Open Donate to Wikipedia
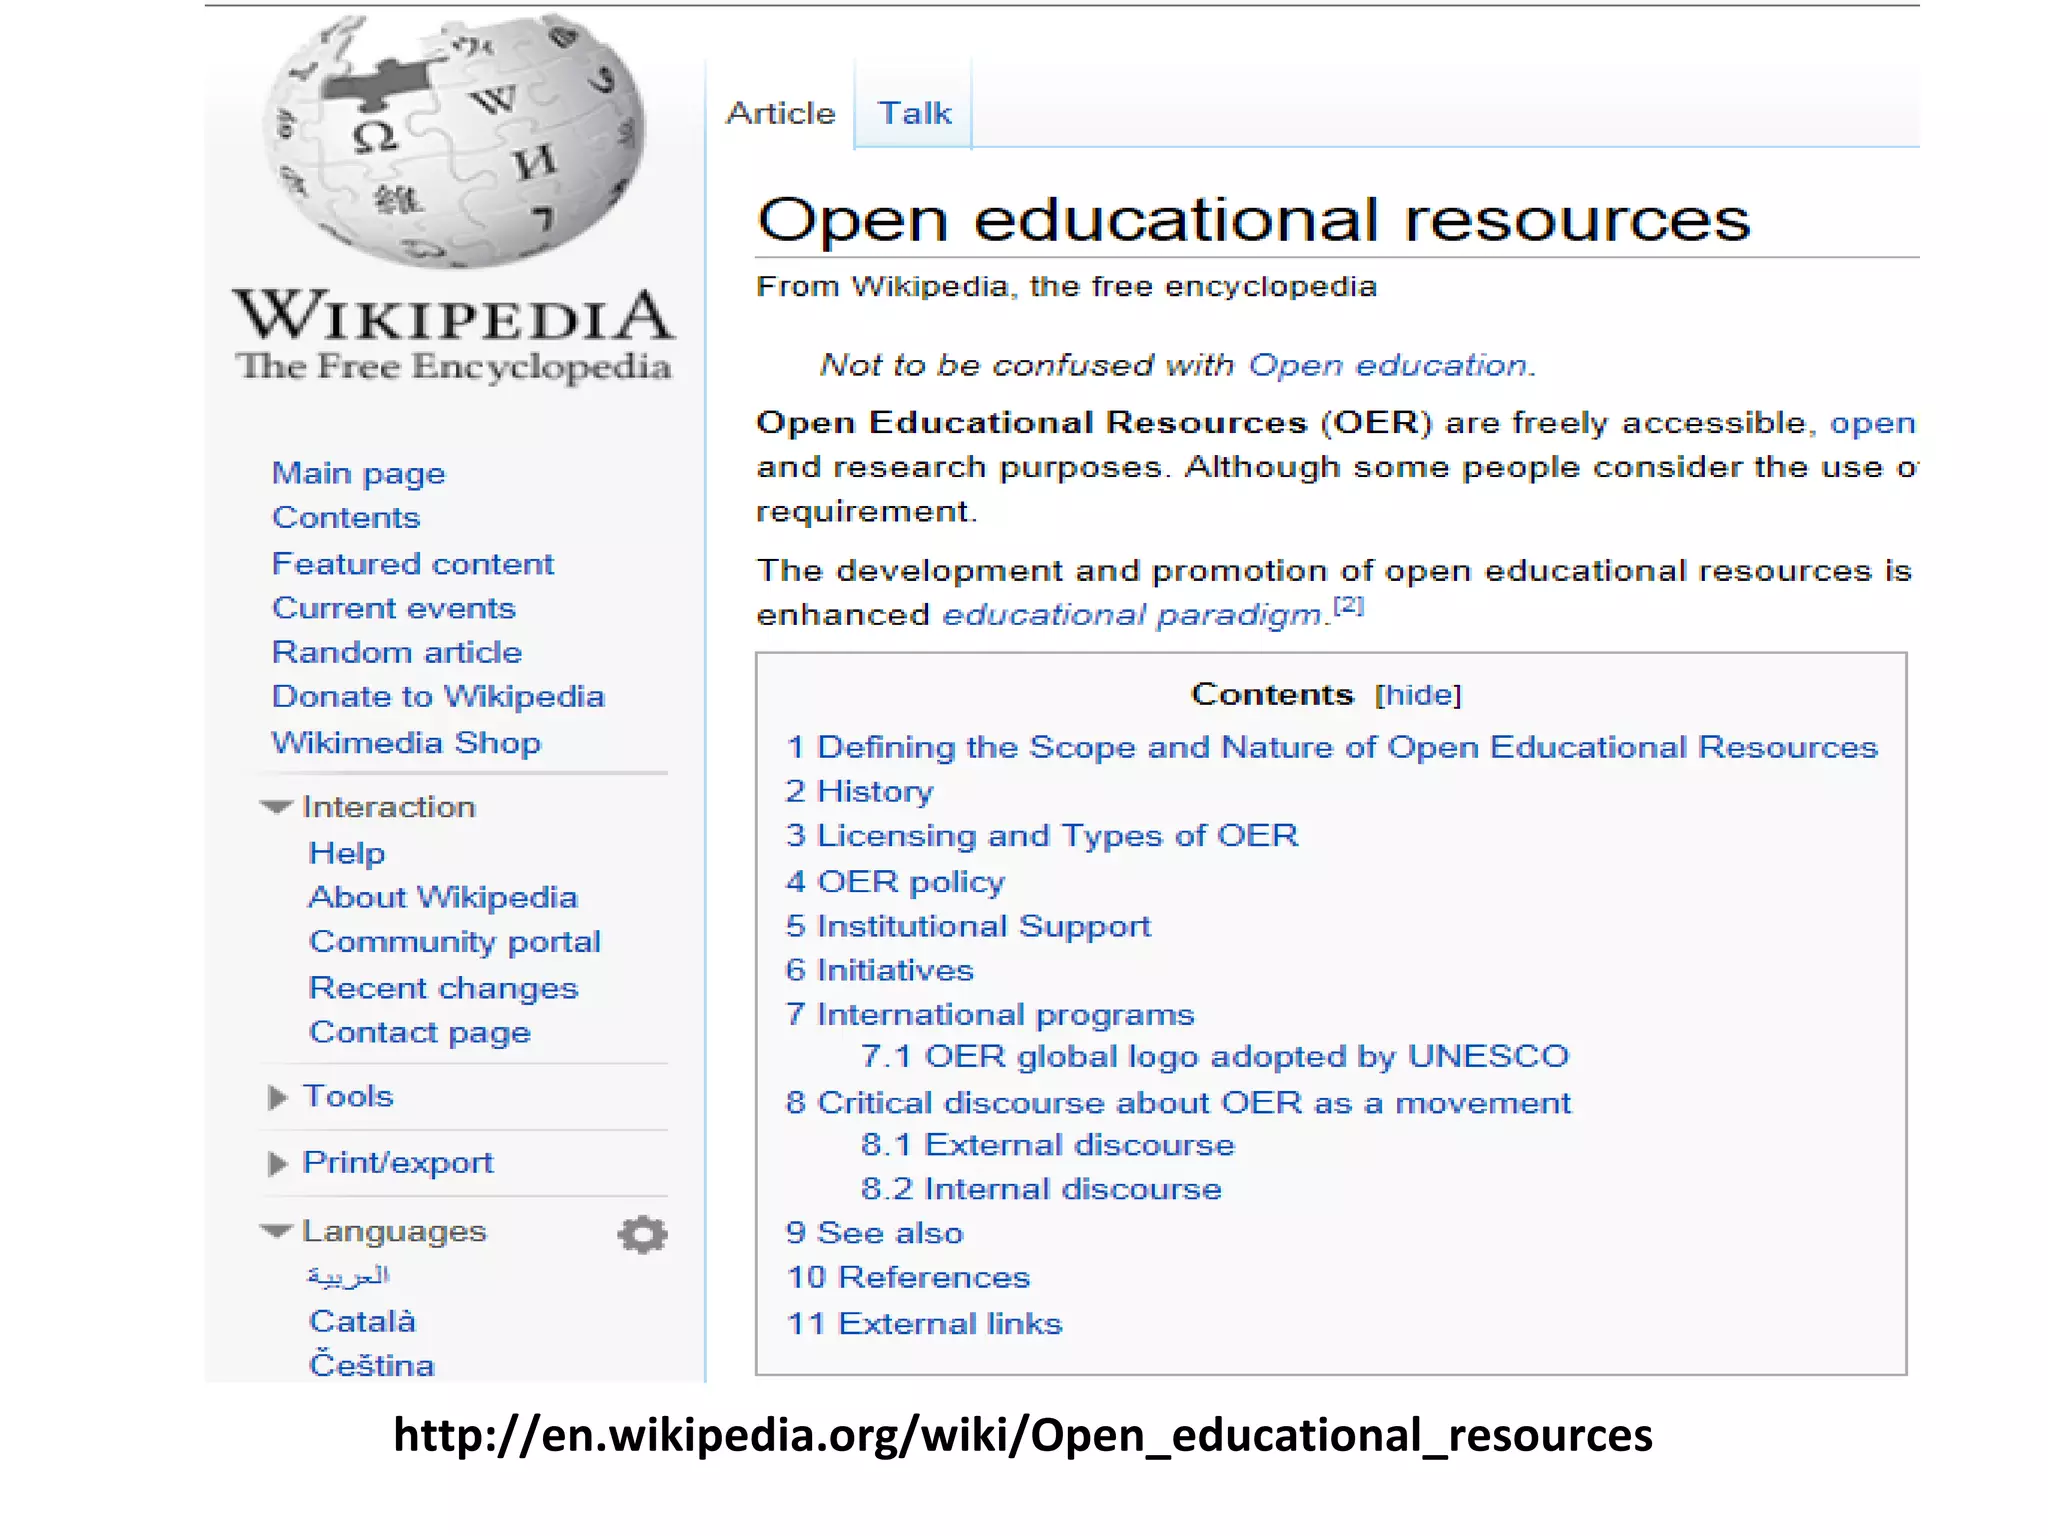 (438, 697)
